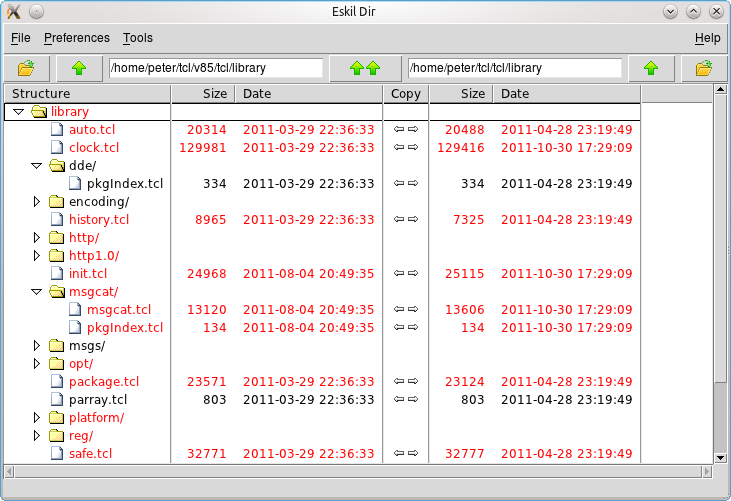The image size is (731, 501).
Task: Collapse the msgcat/ folder
Action: point(37,292)
